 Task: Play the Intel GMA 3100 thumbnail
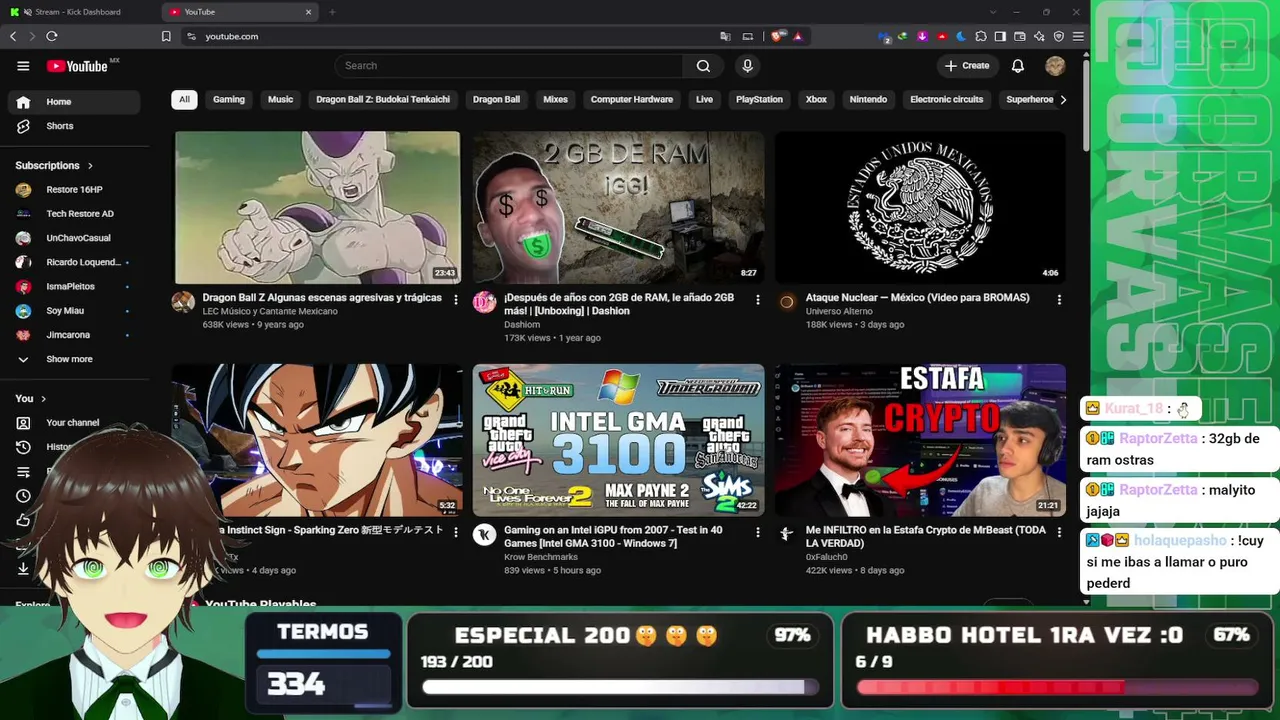pyautogui.click(x=618, y=440)
